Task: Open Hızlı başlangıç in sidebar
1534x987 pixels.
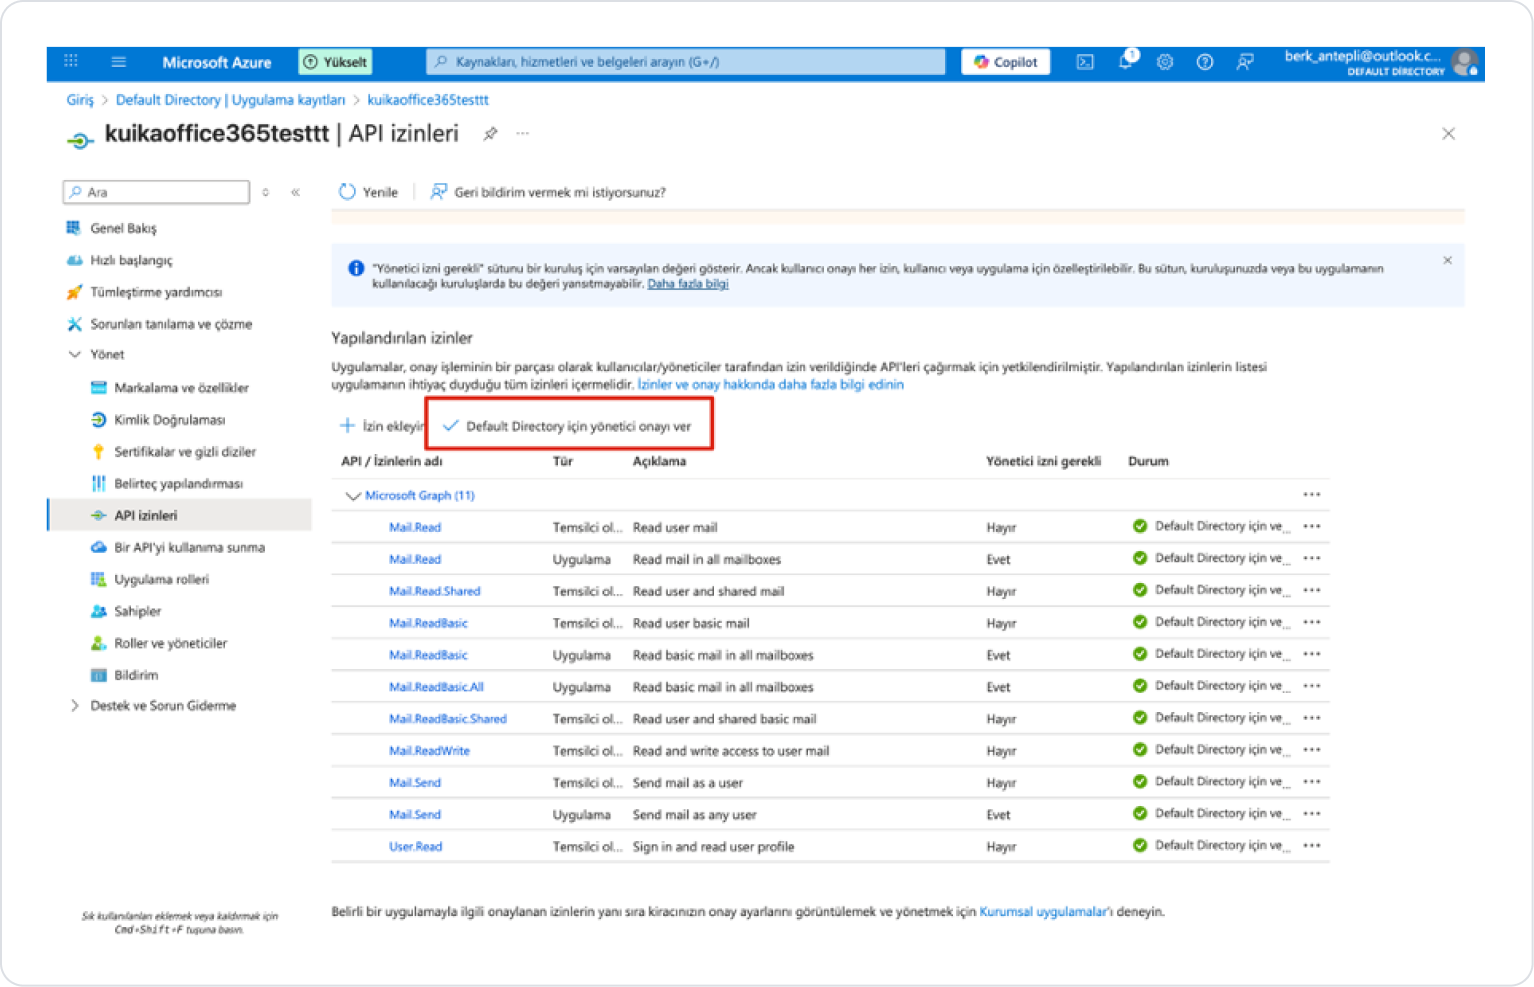Action: coord(131,260)
